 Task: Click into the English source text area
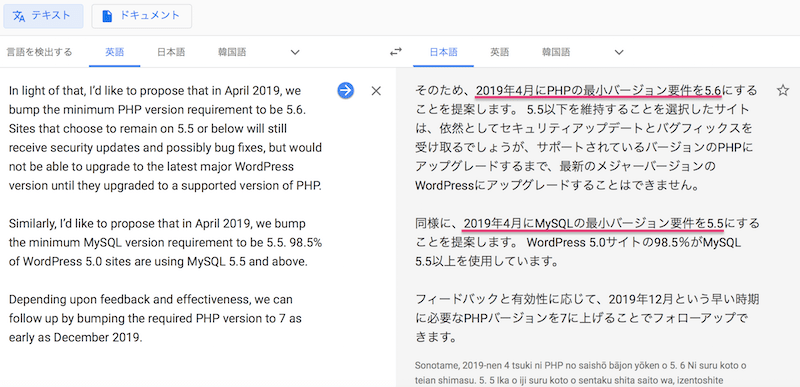coord(166,214)
